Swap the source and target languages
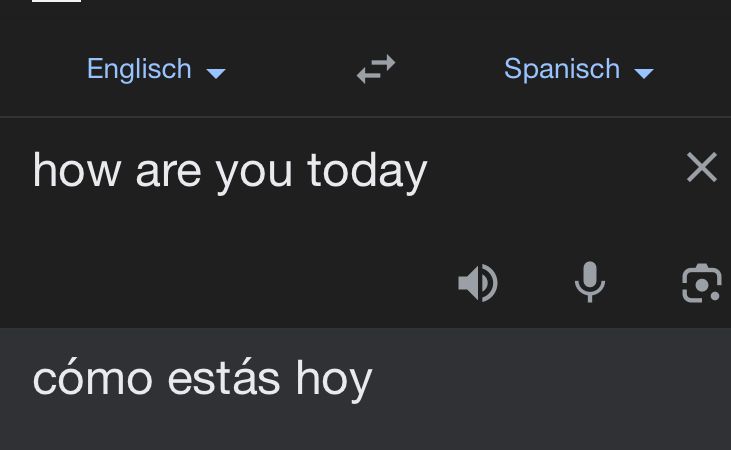 376,69
